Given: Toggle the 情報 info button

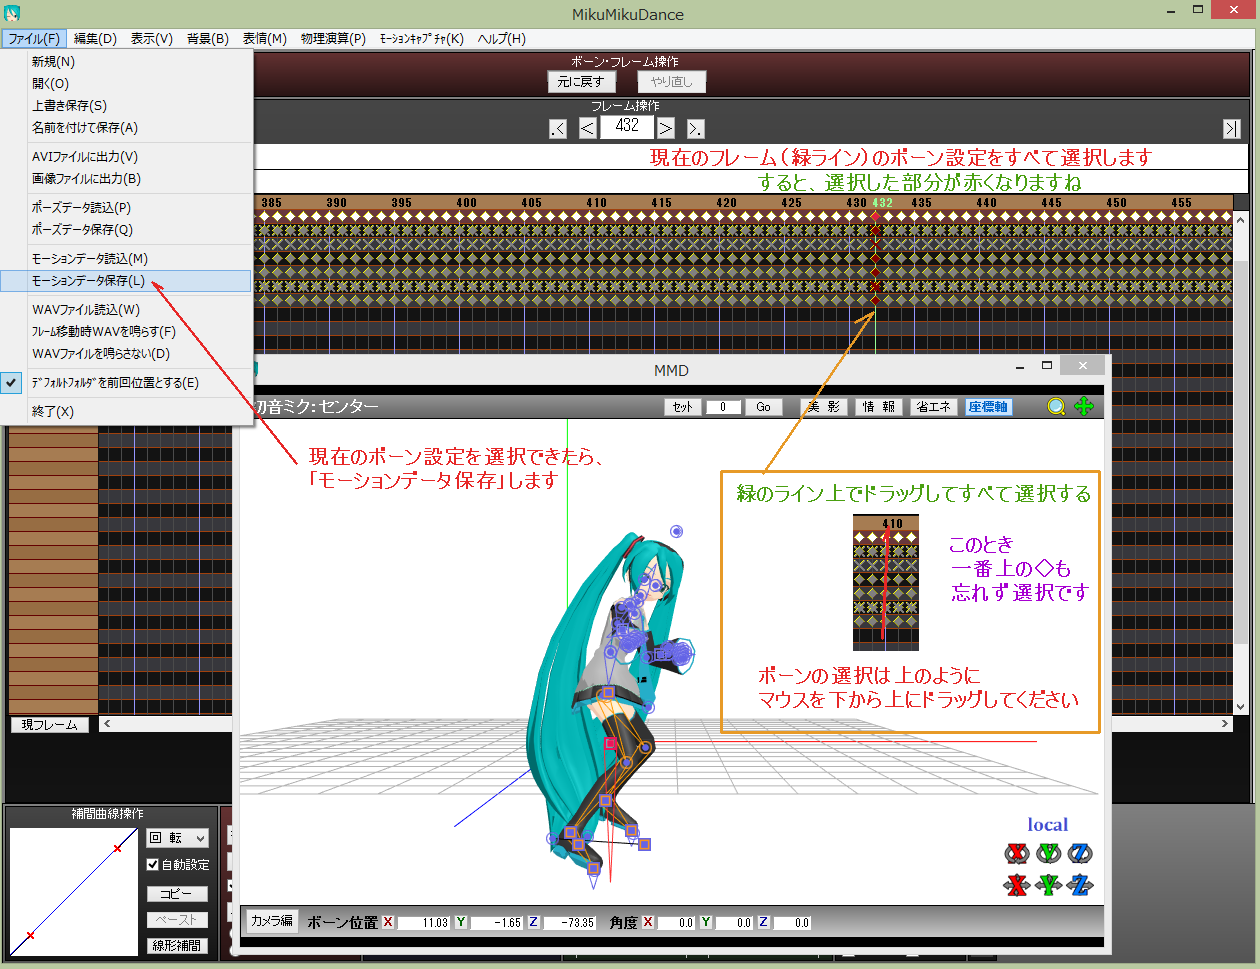Looking at the screenshot, I should (x=879, y=407).
